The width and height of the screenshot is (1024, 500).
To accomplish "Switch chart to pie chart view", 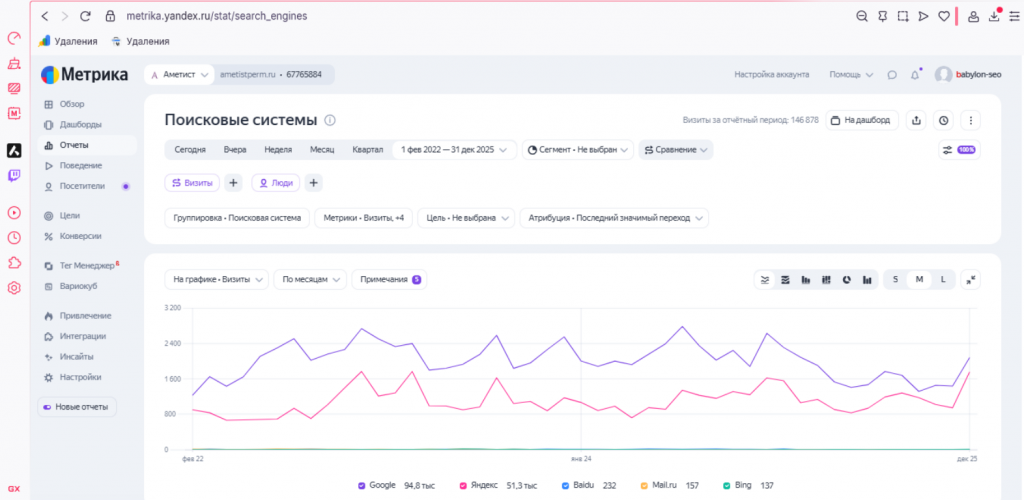I will click(x=846, y=279).
